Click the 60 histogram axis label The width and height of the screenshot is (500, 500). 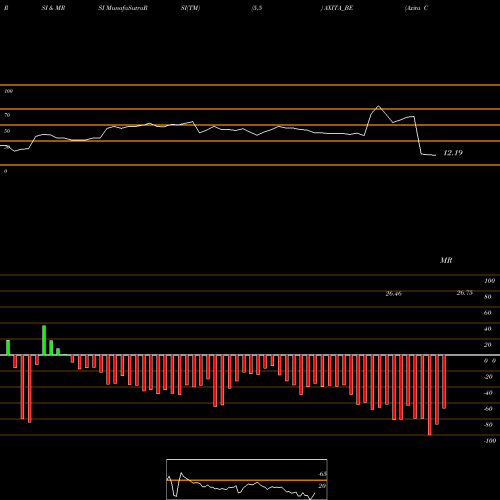pyautogui.click(x=488, y=313)
